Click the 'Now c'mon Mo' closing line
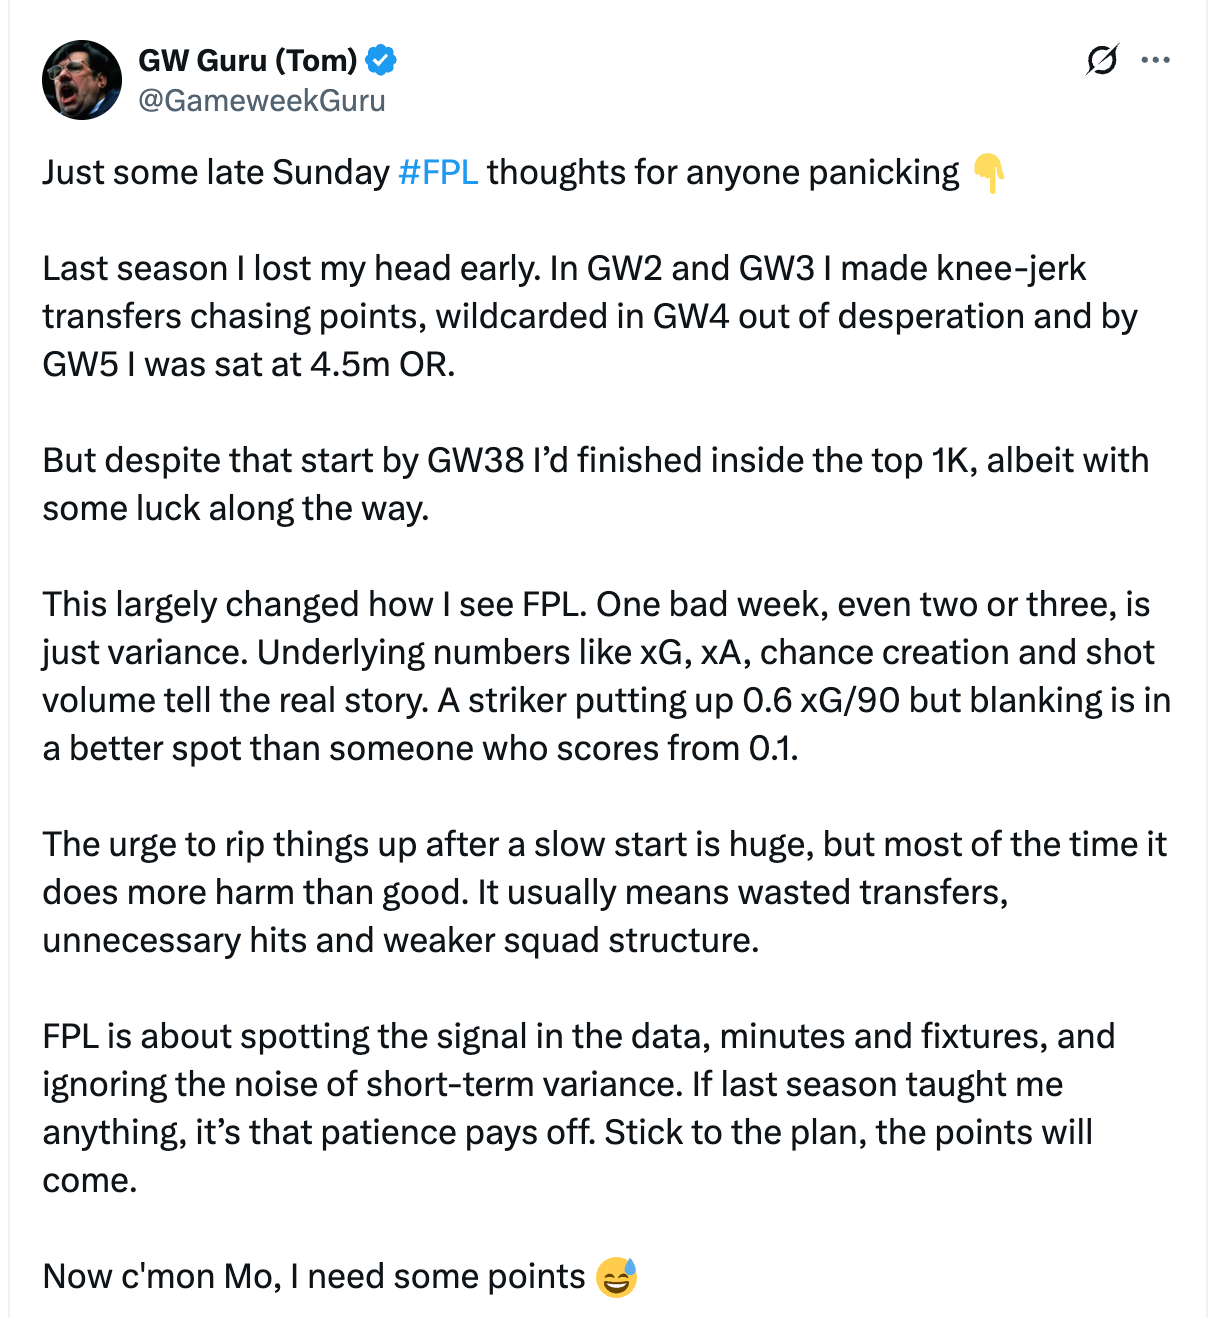The height and width of the screenshot is (1318, 1212). [340, 1277]
